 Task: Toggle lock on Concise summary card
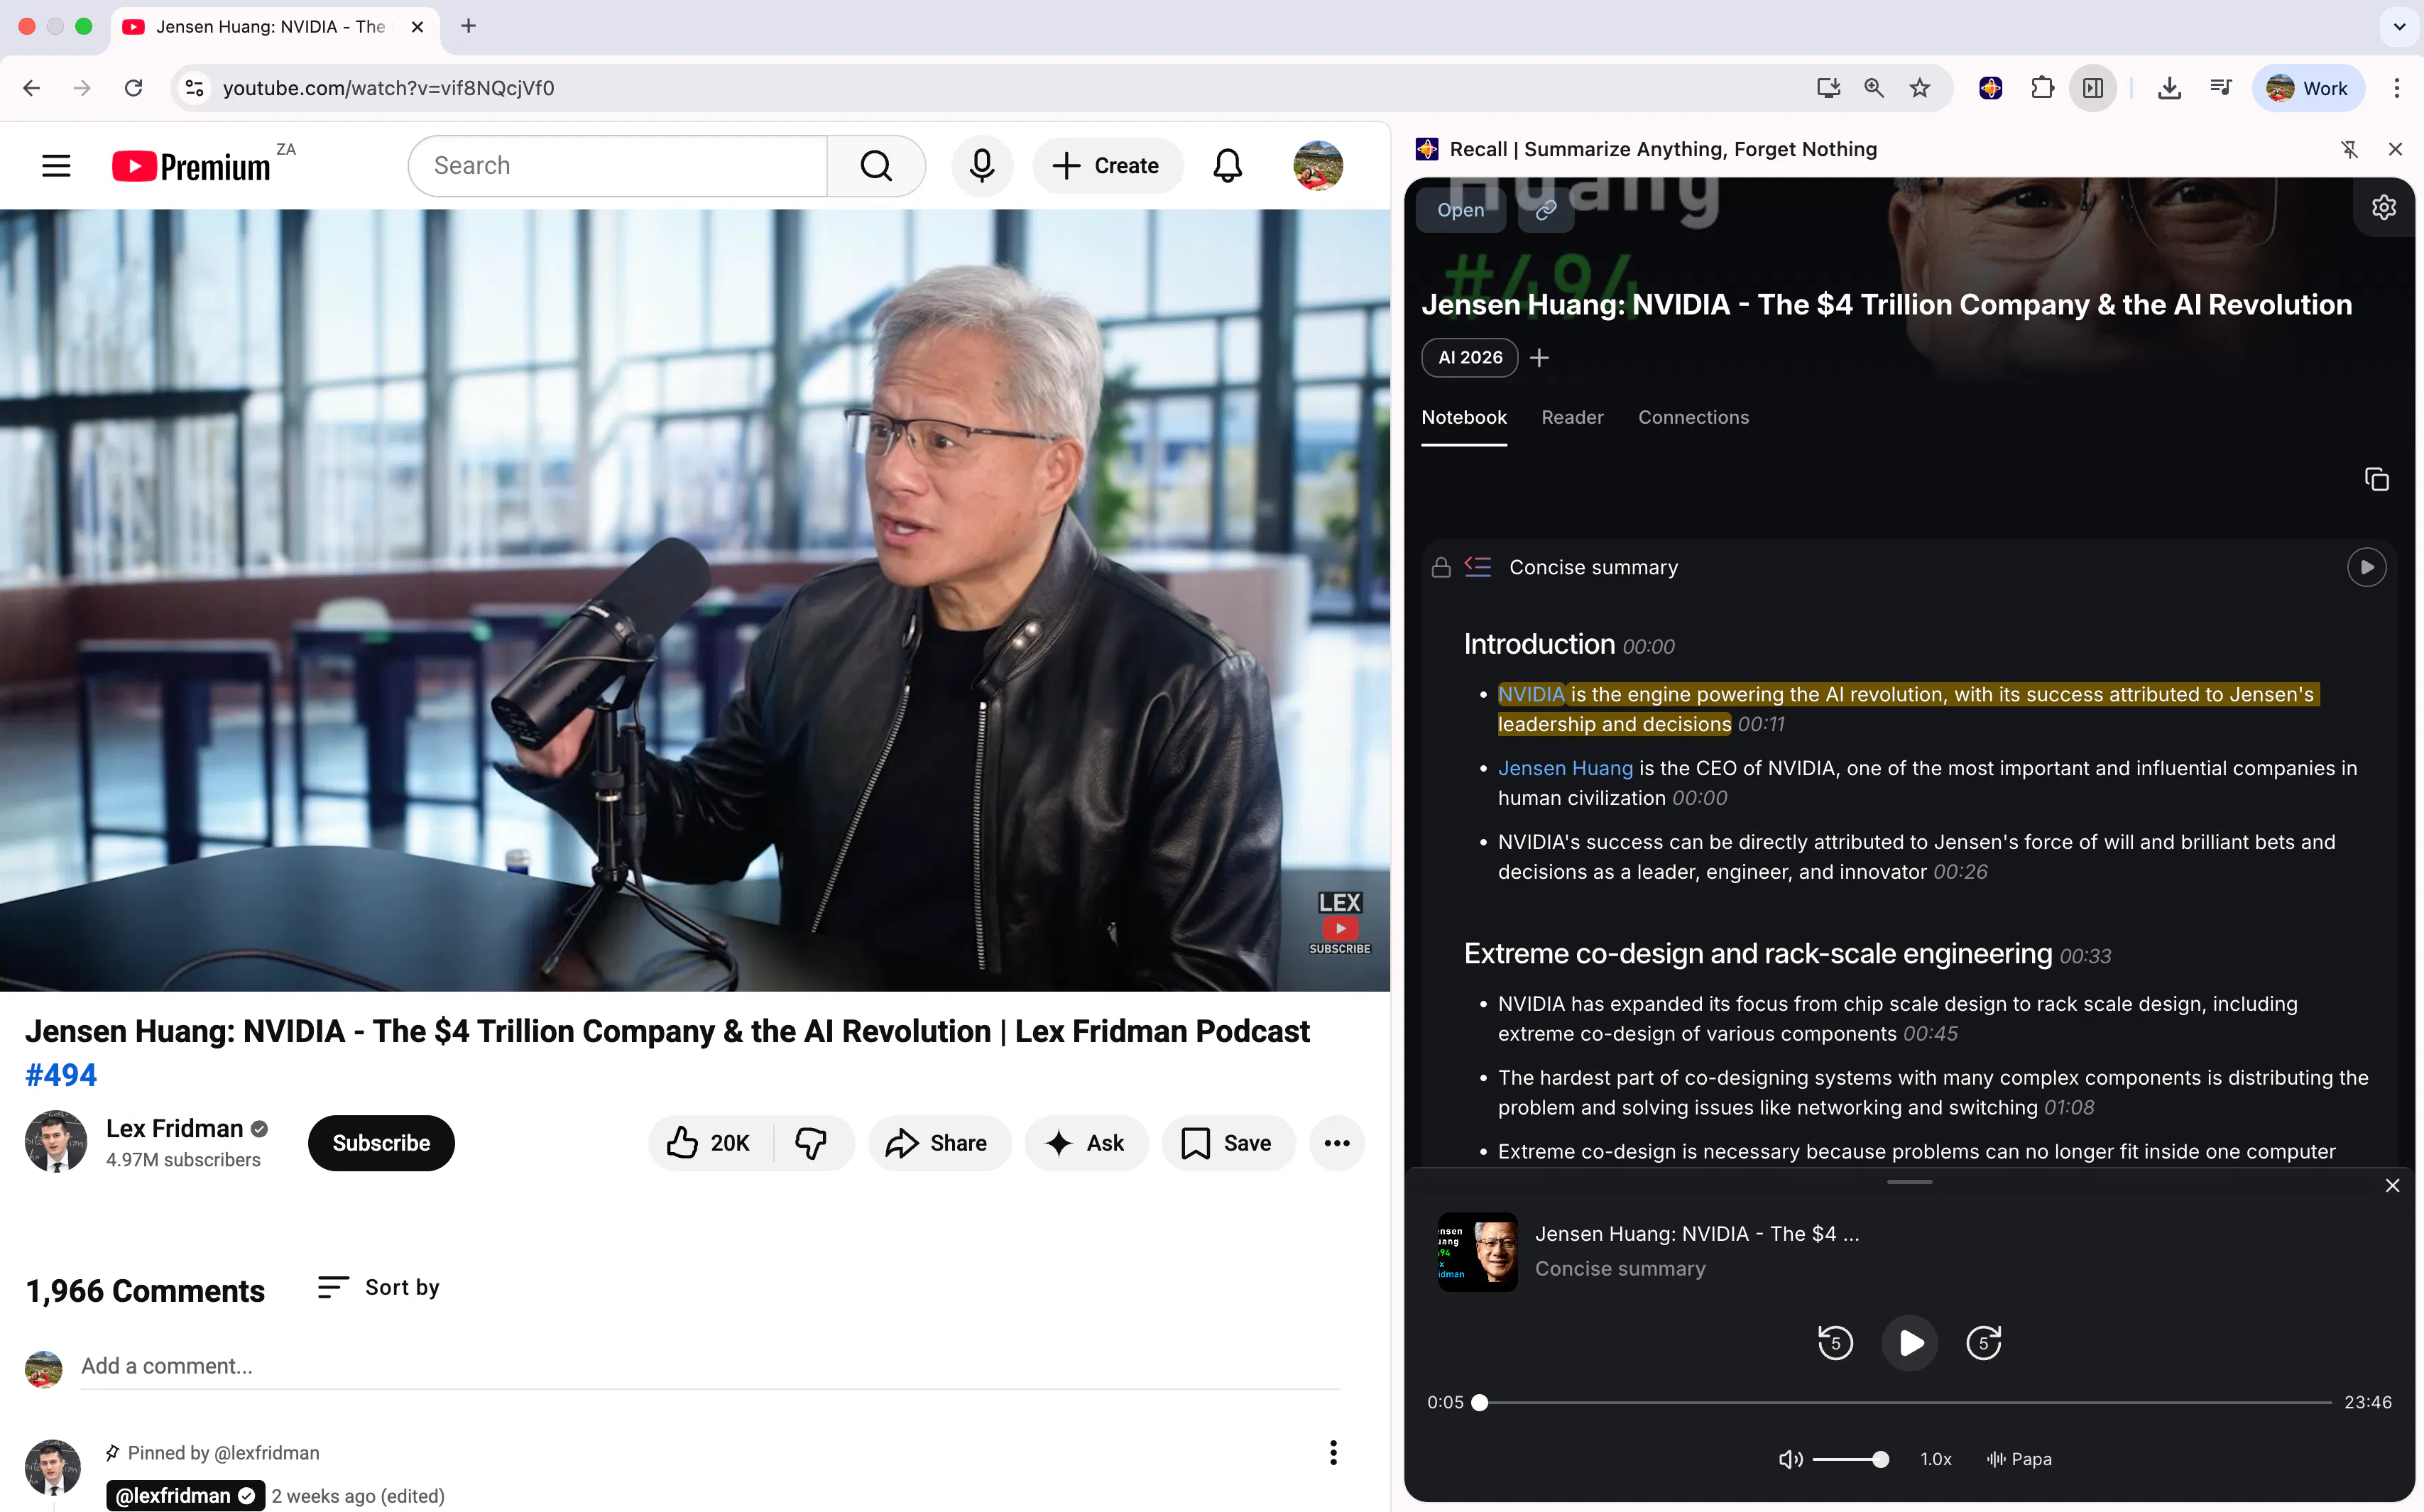(x=1440, y=567)
